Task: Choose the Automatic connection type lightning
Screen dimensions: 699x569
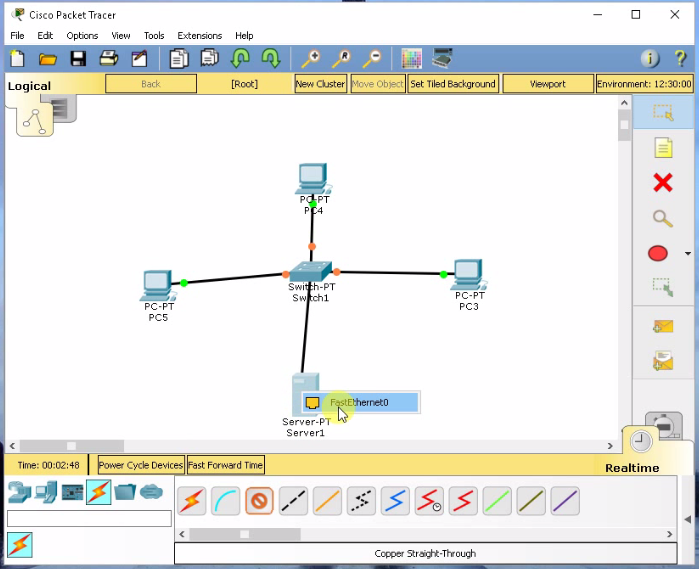Action: [192, 501]
